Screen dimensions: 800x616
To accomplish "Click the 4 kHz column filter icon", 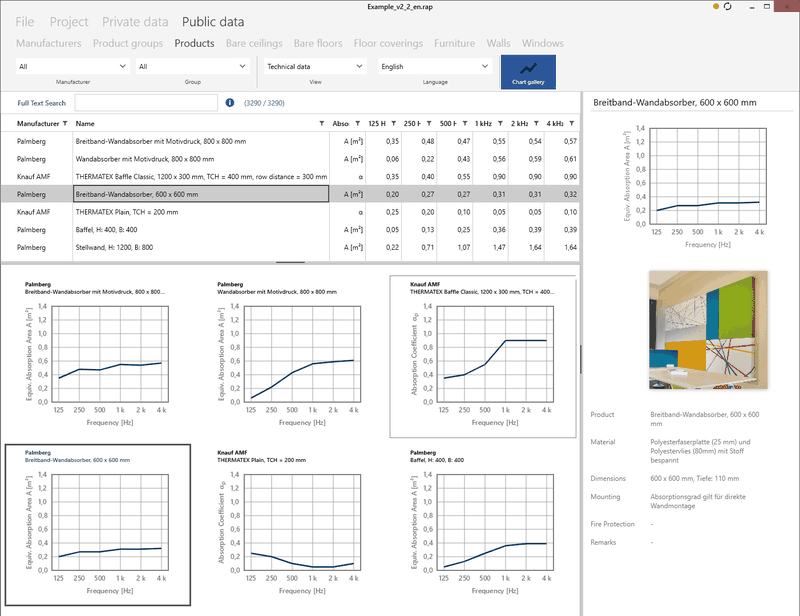I will (x=572, y=123).
